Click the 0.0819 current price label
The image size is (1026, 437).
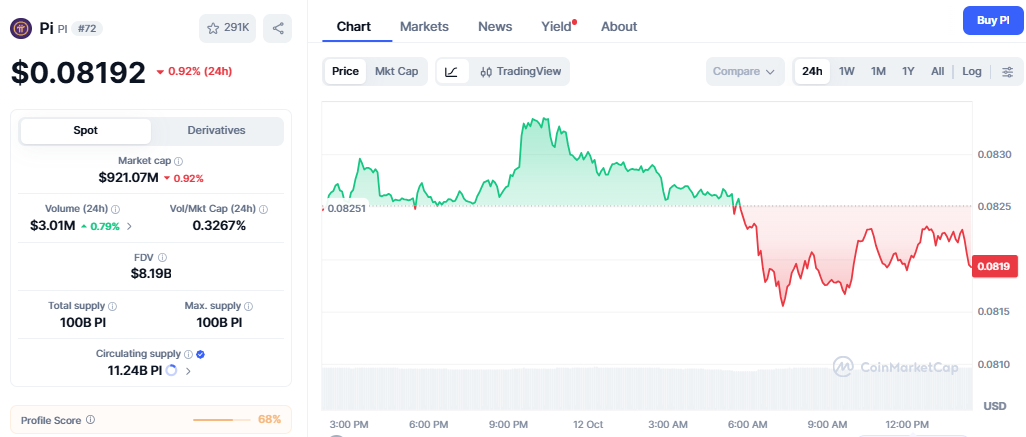(993, 266)
